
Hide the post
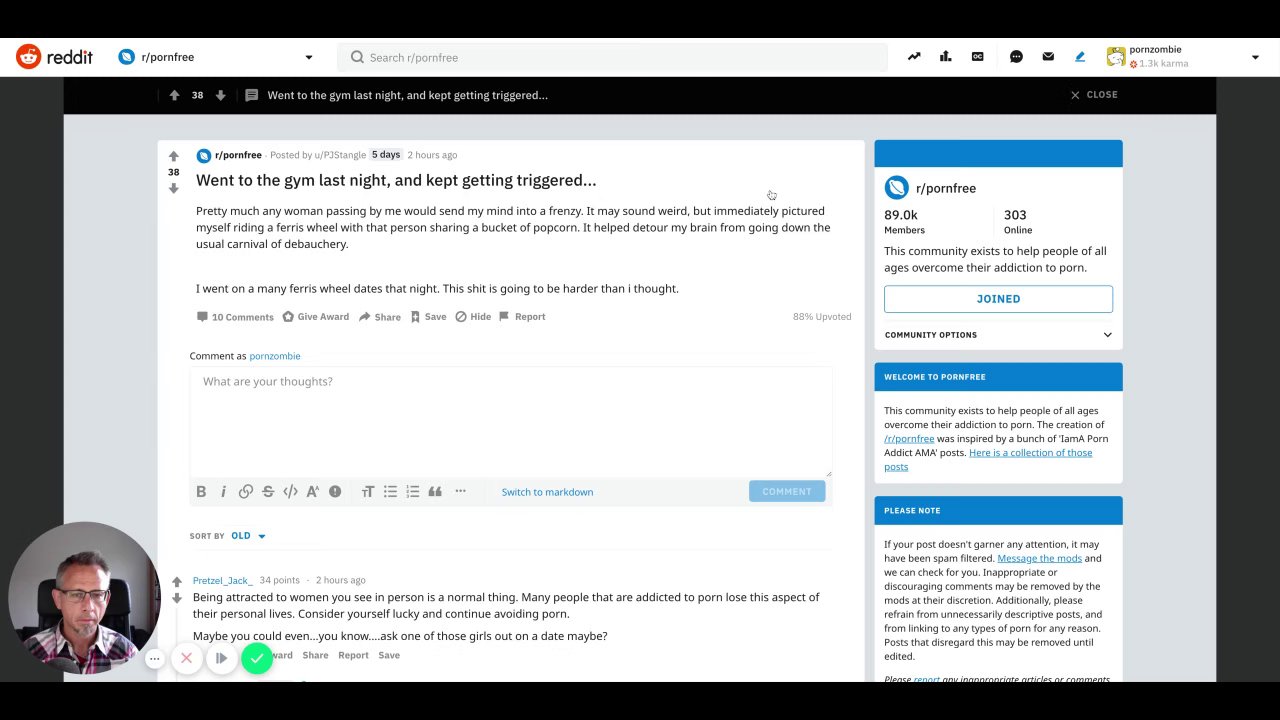point(473,316)
